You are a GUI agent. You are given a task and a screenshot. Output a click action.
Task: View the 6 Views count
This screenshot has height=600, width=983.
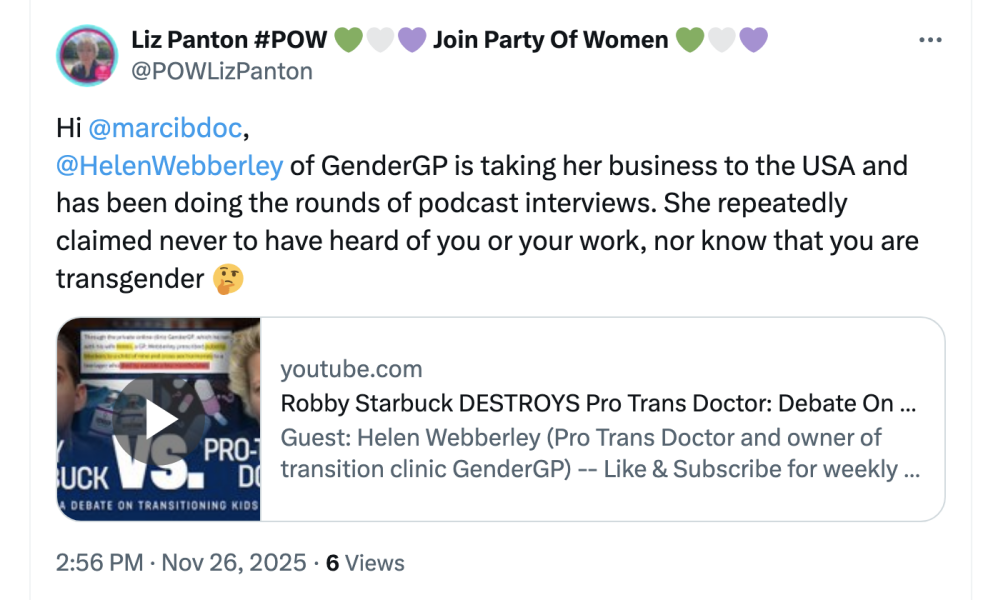[x=365, y=562]
